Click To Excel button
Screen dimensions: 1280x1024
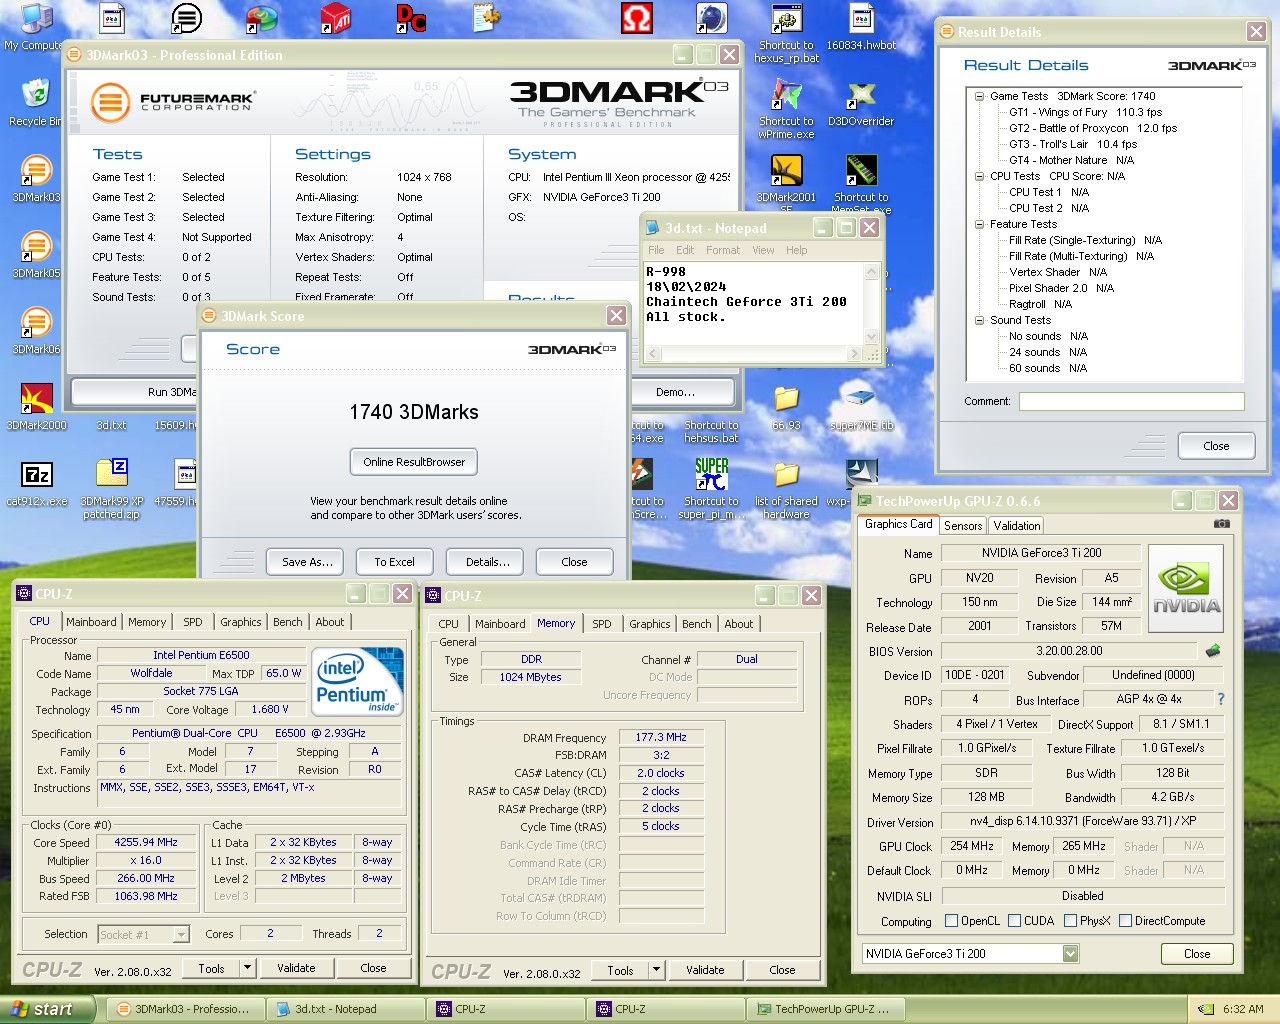[394, 562]
